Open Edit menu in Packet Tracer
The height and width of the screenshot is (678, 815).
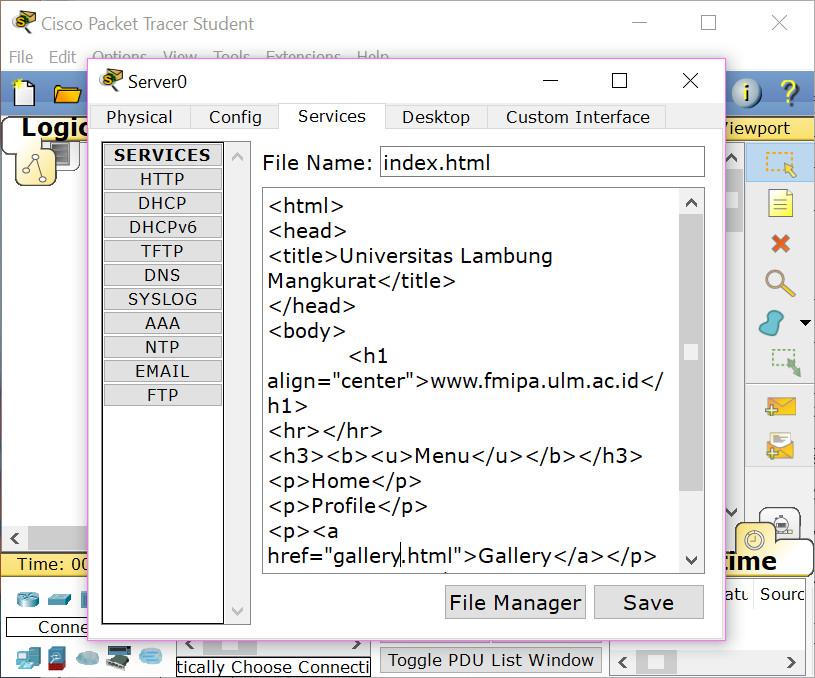[62, 57]
